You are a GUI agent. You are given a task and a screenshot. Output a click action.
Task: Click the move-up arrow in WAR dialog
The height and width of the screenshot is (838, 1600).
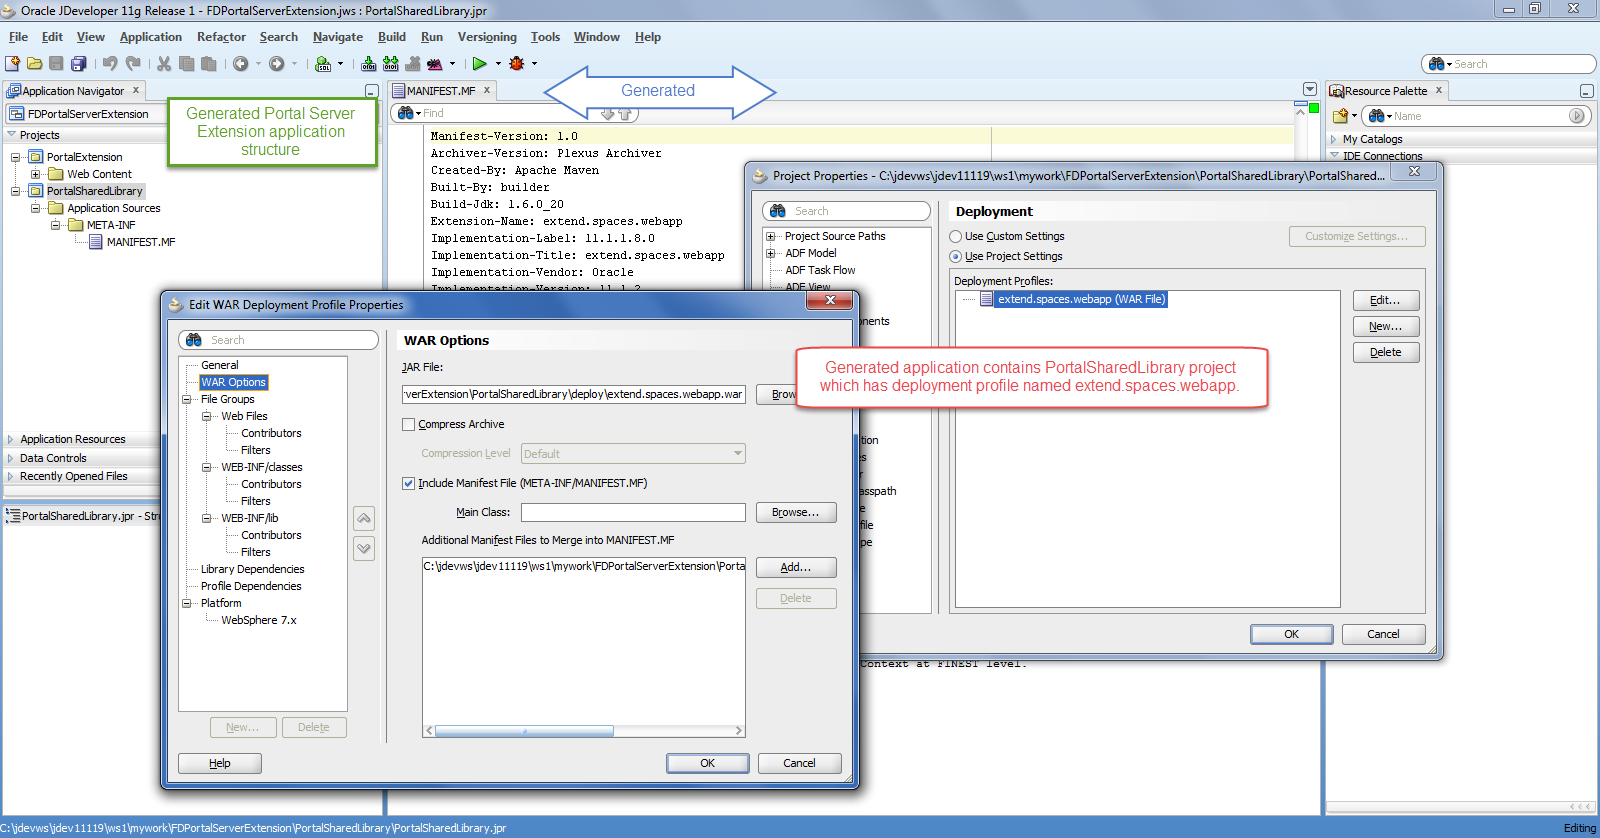364,518
